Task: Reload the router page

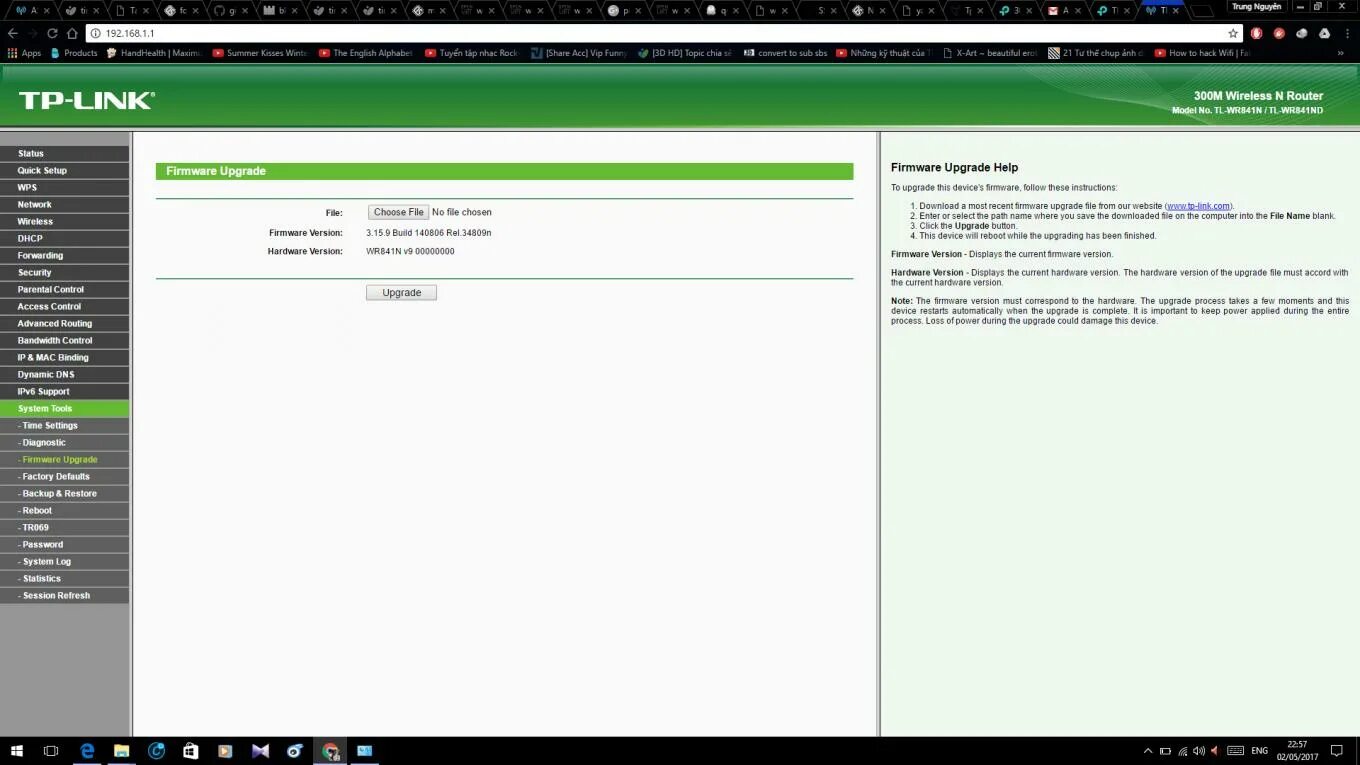Action: coord(52,33)
